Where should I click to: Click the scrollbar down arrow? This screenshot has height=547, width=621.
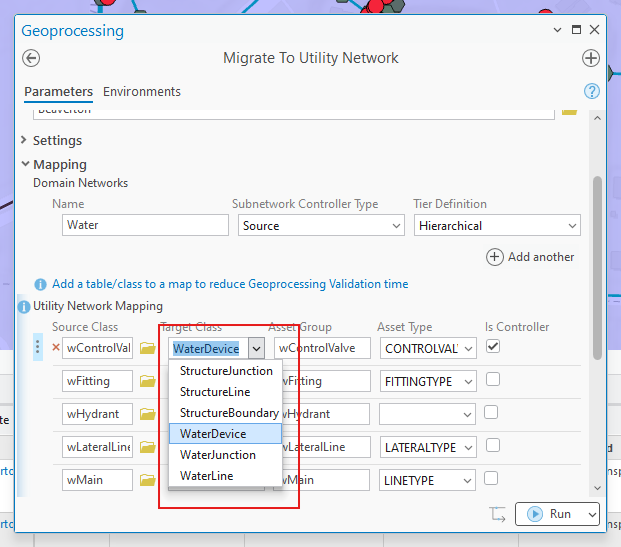click(597, 488)
